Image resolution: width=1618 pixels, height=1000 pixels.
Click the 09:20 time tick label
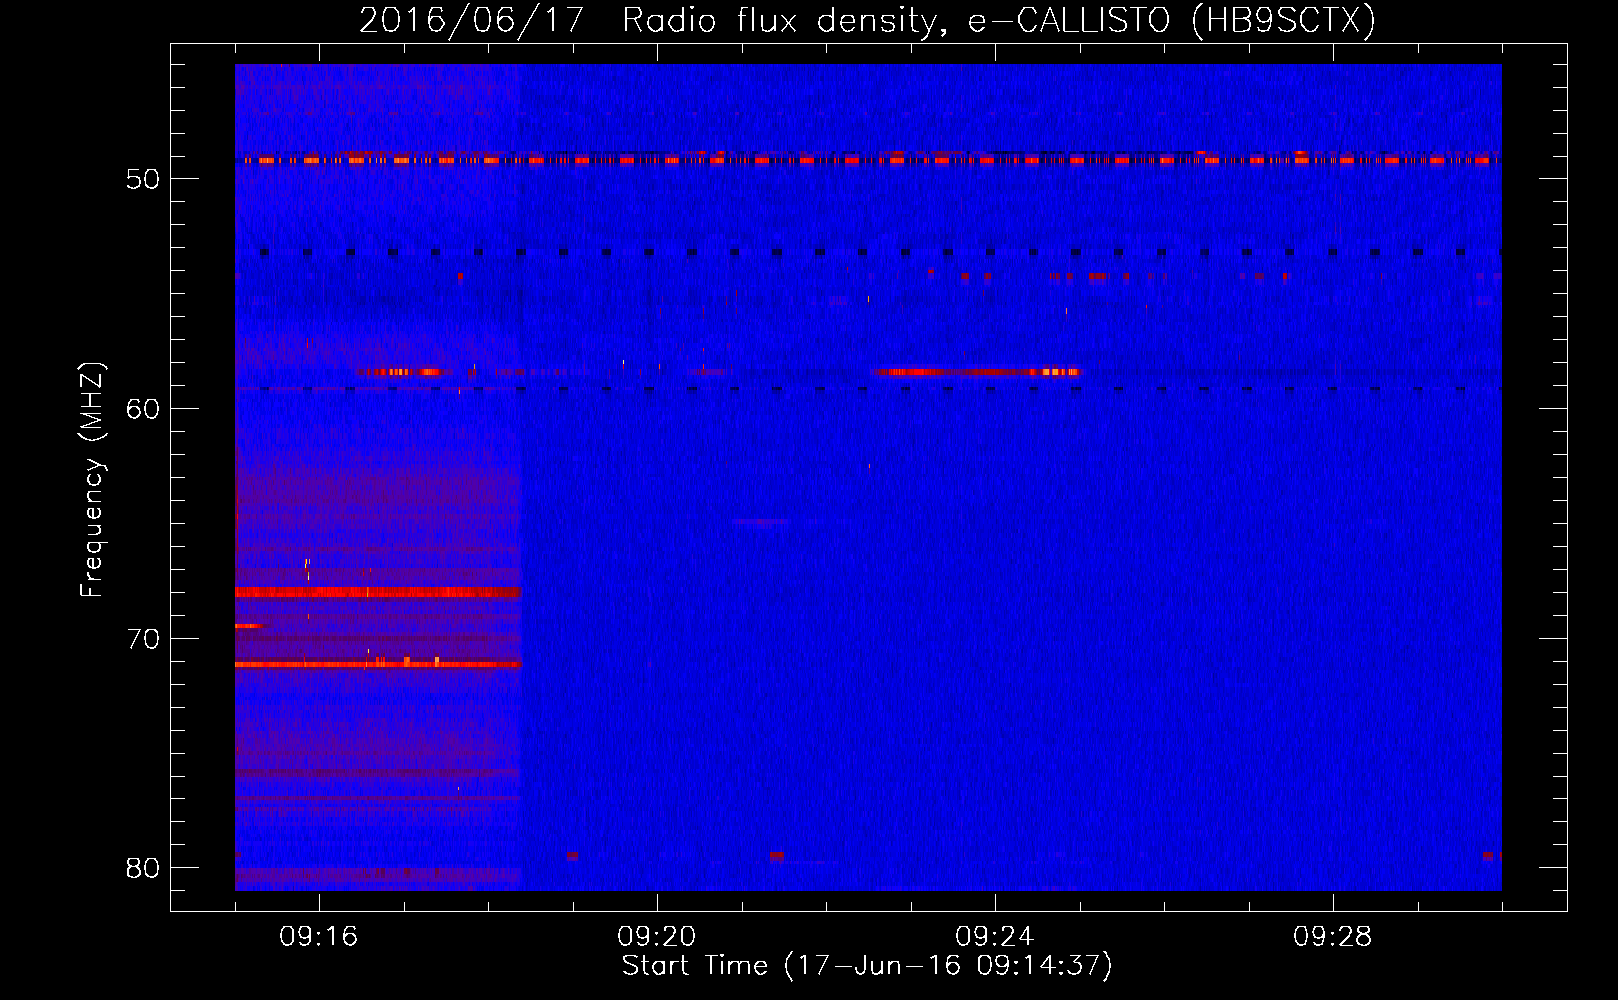[x=657, y=936]
